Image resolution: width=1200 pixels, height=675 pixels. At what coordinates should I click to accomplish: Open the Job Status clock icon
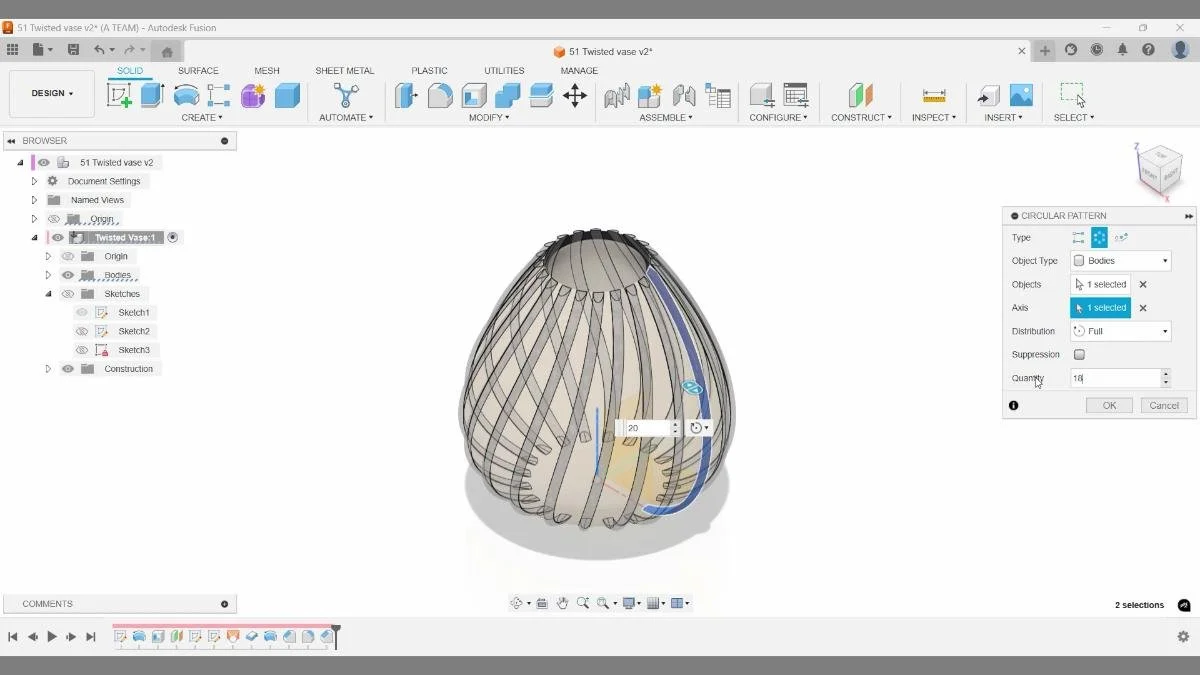coord(1097,49)
